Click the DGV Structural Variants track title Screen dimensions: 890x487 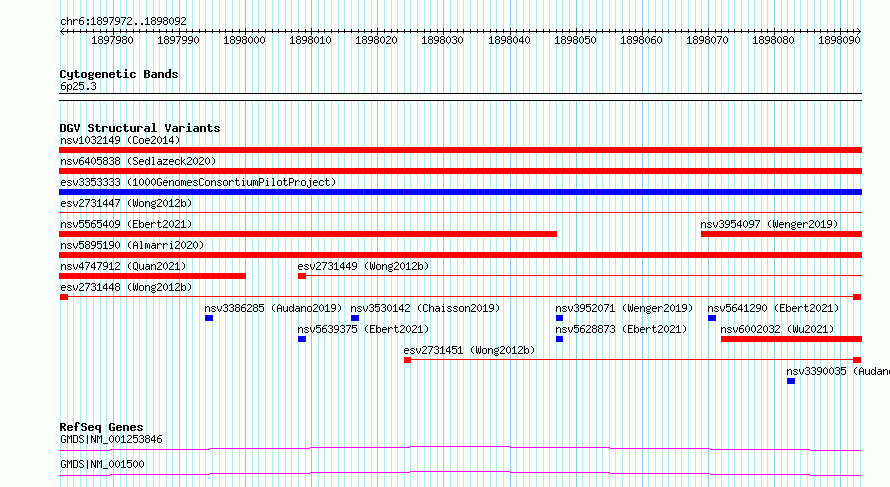pyautogui.click(x=140, y=128)
